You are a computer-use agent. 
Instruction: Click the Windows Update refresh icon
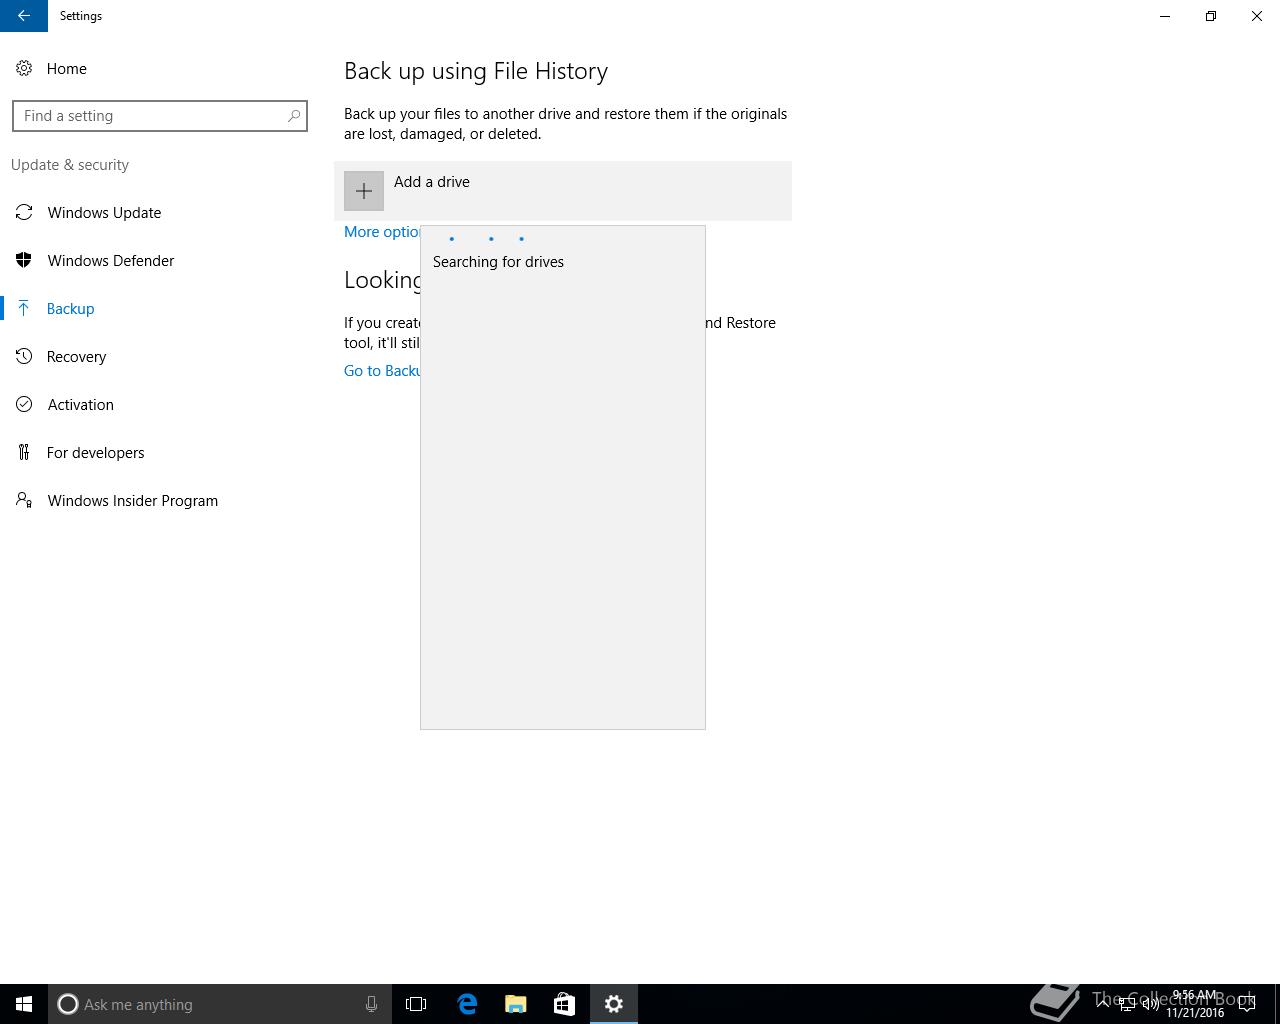tap(24, 212)
